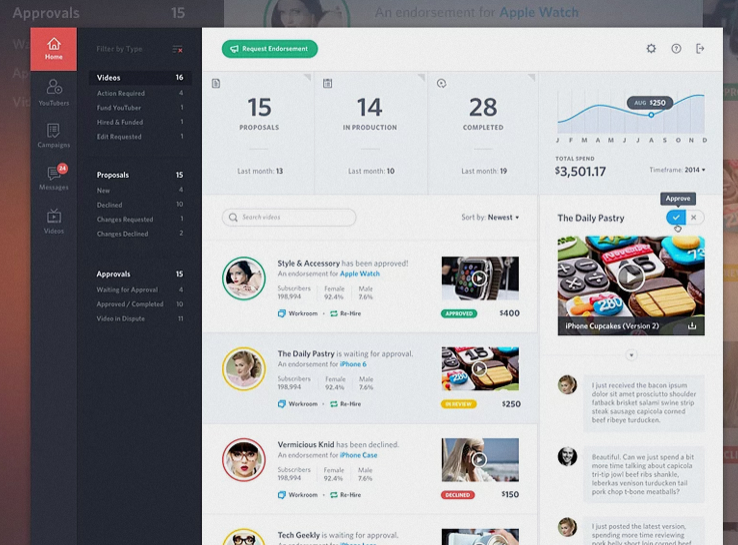Expand the In Production card corner arrow

pyautogui.click(x=422, y=77)
